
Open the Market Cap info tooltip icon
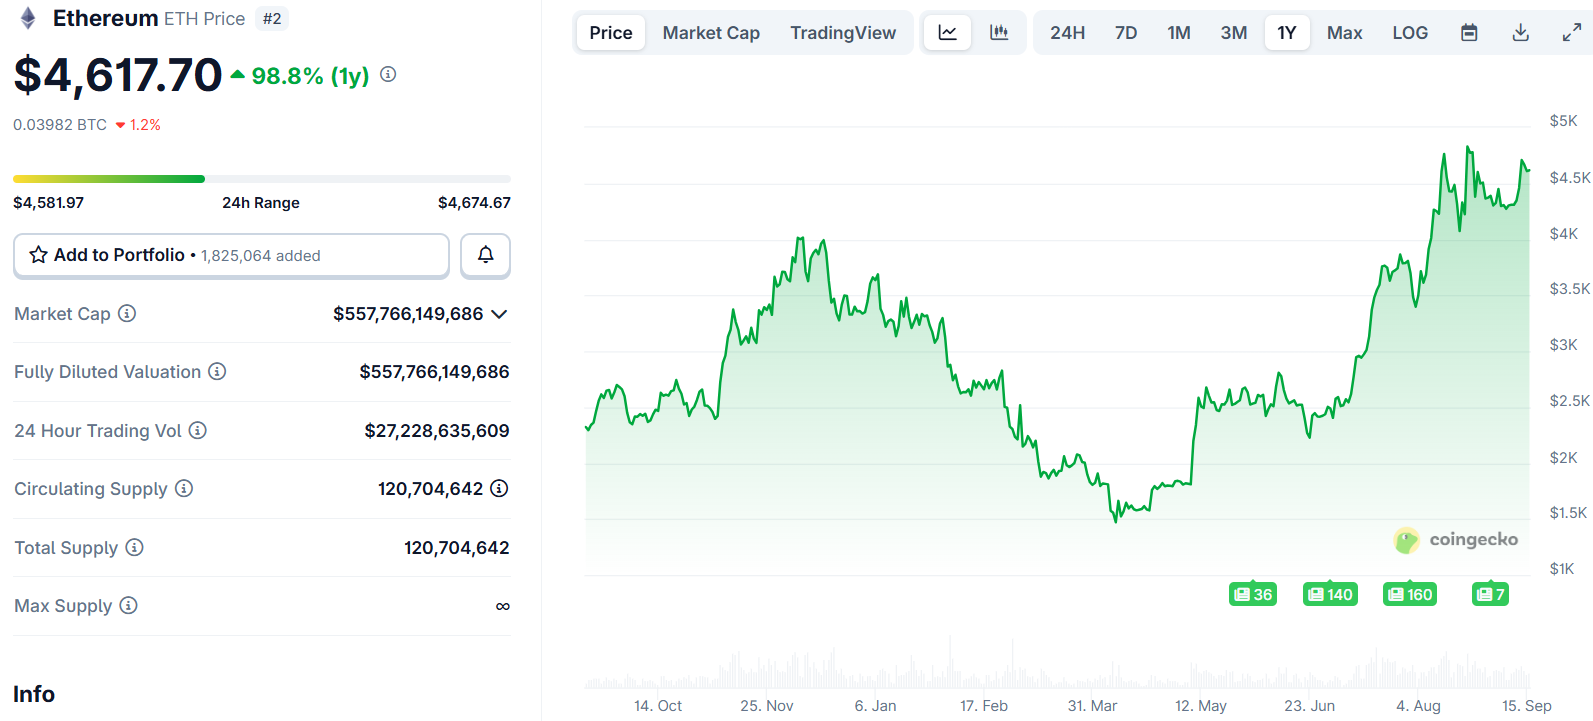pyautogui.click(x=127, y=314)
